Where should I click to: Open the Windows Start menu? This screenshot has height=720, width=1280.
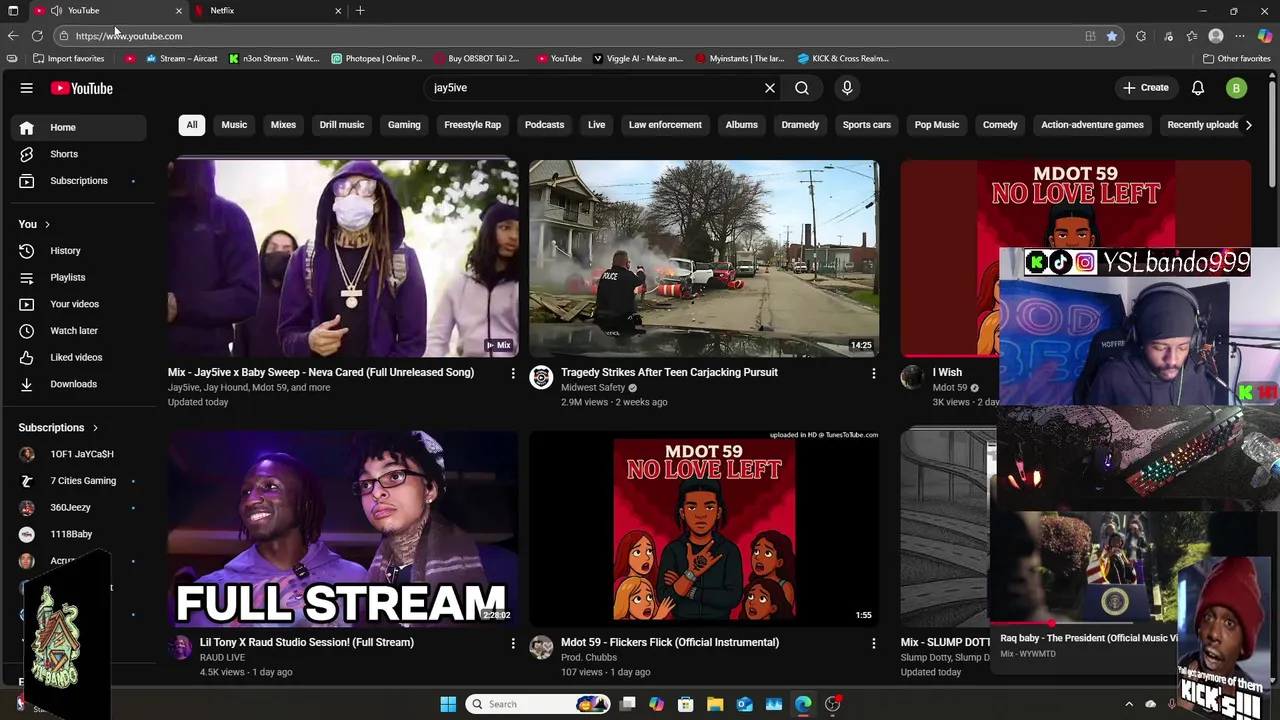[448, 704]
